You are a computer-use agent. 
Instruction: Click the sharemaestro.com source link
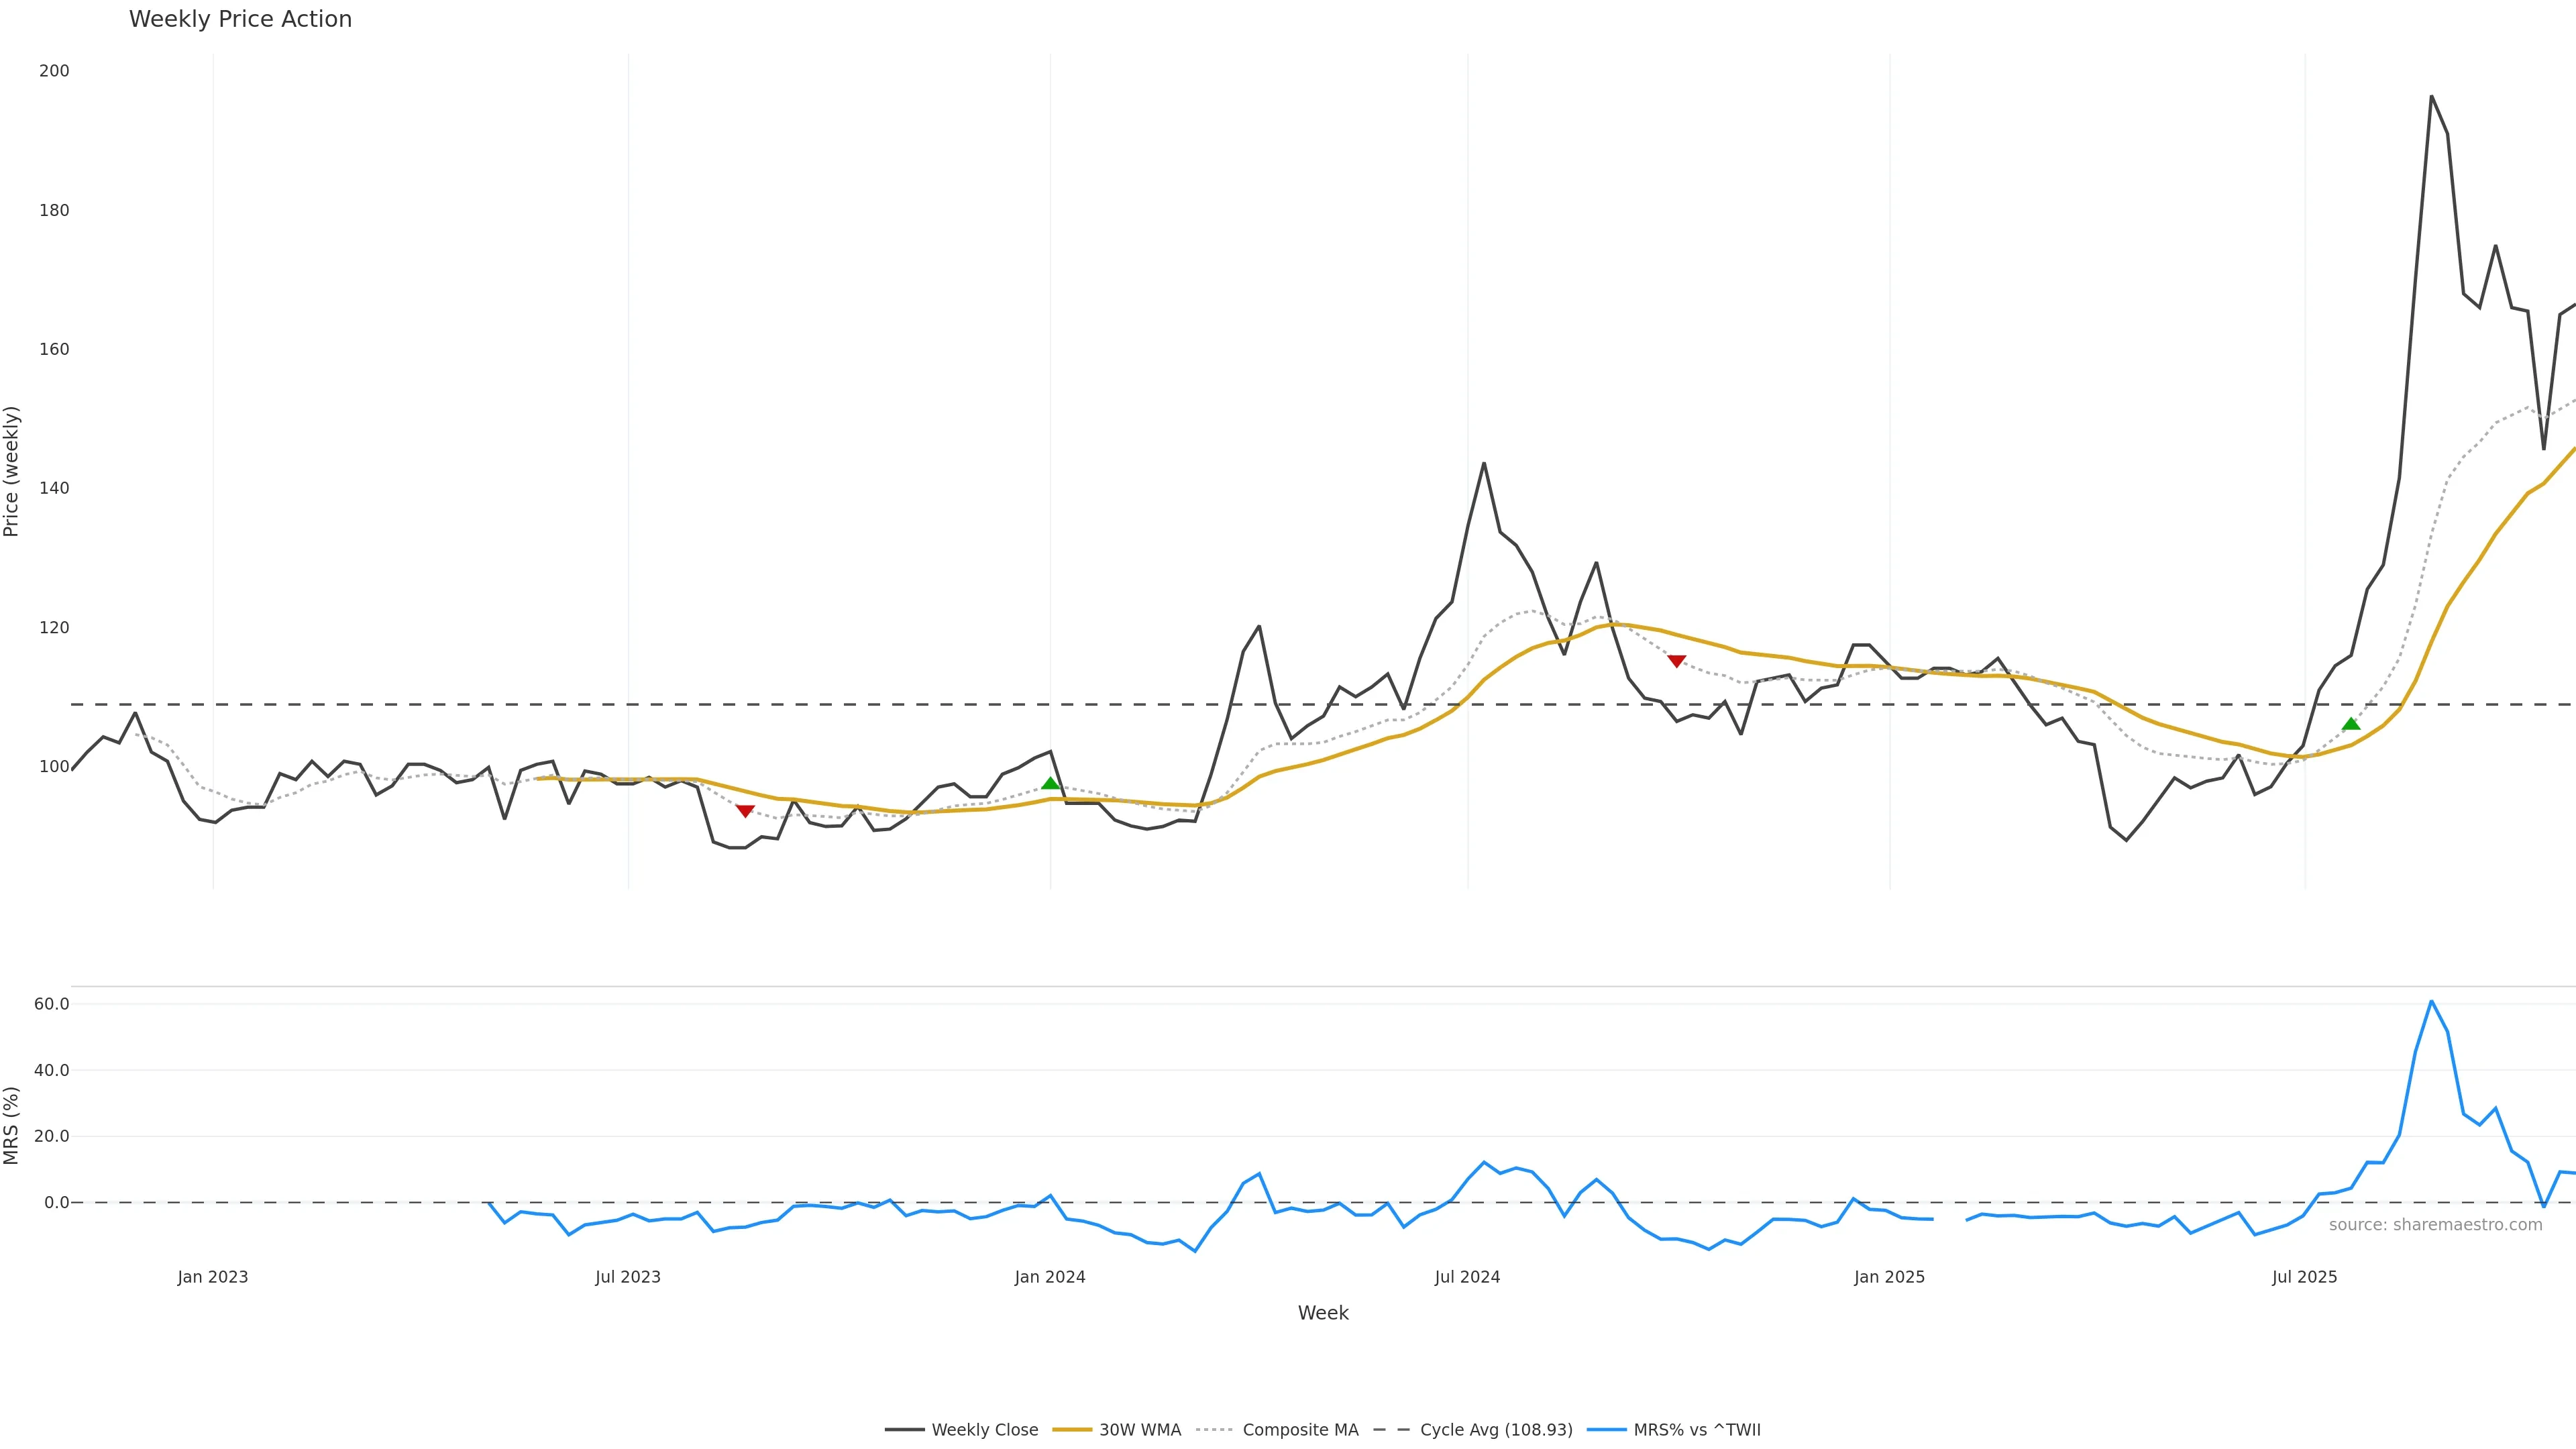click(x=2435, y=1225)
